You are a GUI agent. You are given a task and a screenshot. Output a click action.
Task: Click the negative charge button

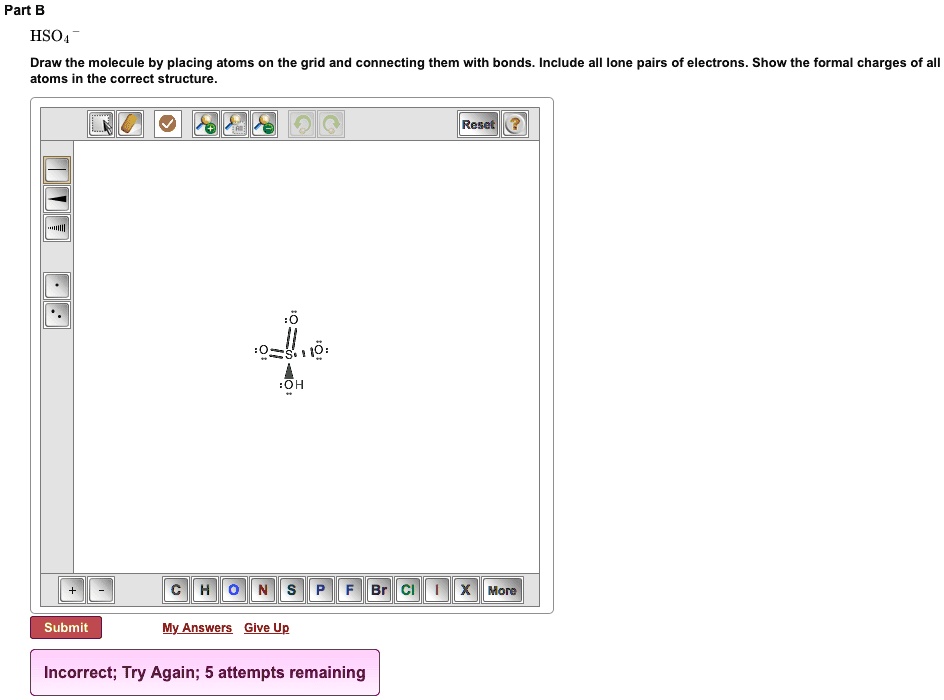(100, 590)
